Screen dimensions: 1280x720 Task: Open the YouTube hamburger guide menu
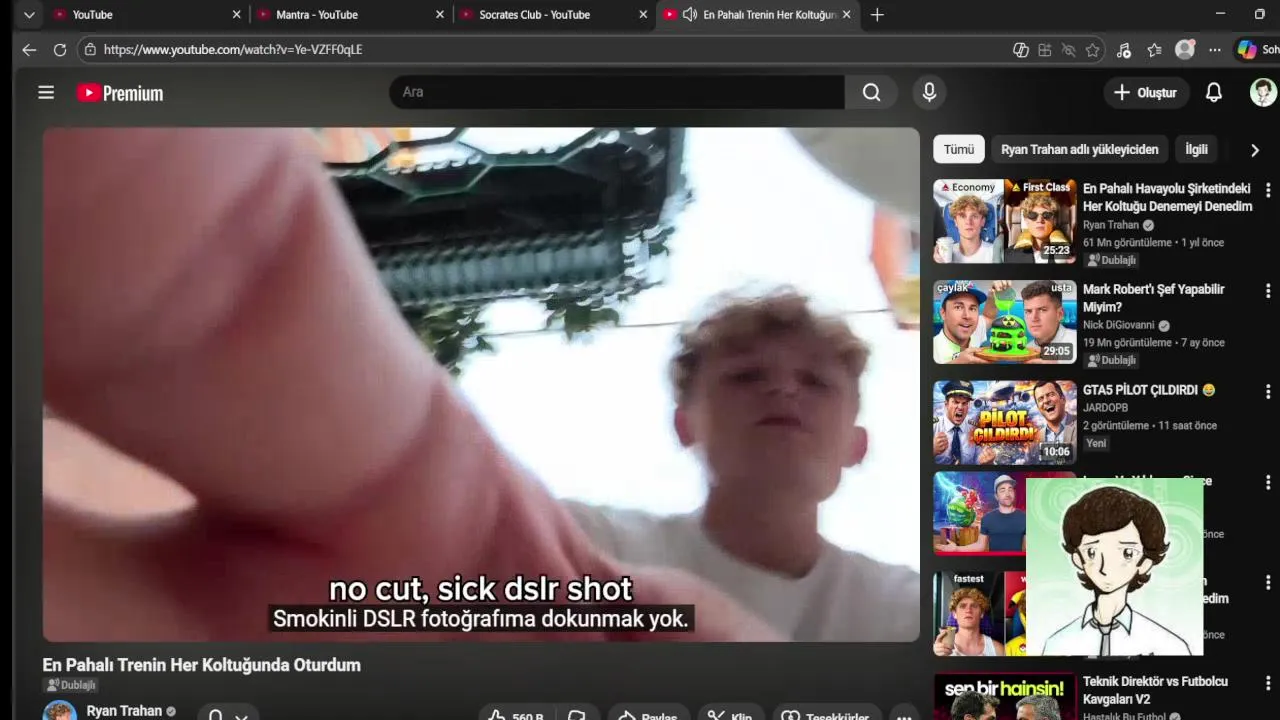pyautogui.click(x=46, y=92)
